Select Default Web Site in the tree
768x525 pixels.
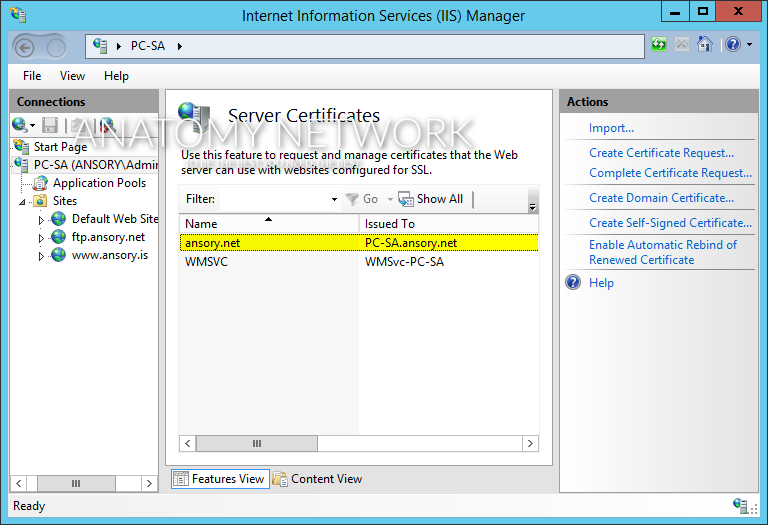click(x=115, y=219)
